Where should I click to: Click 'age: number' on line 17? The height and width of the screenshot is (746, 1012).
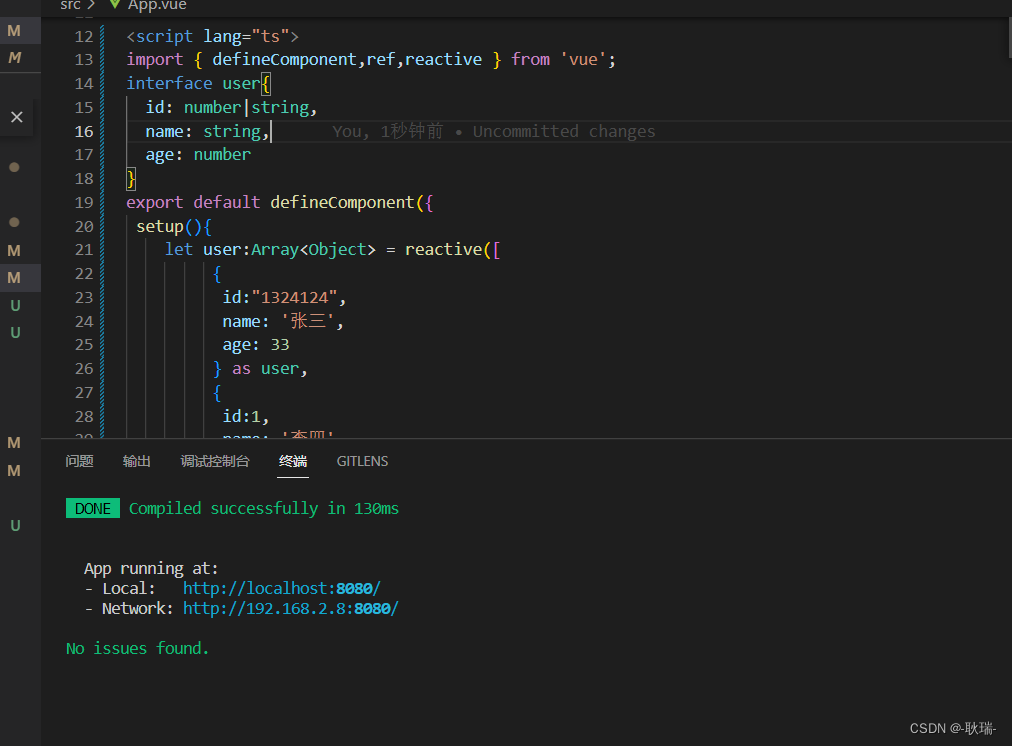pos(197,155)
